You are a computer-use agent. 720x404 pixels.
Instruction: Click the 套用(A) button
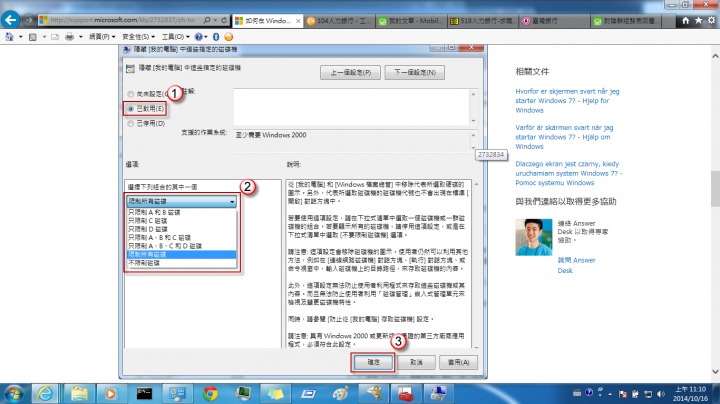pos(458,362)
